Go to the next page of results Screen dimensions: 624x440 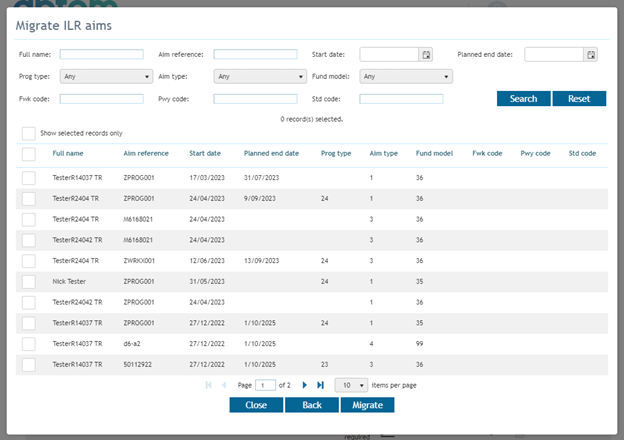(x=304, y=385)
